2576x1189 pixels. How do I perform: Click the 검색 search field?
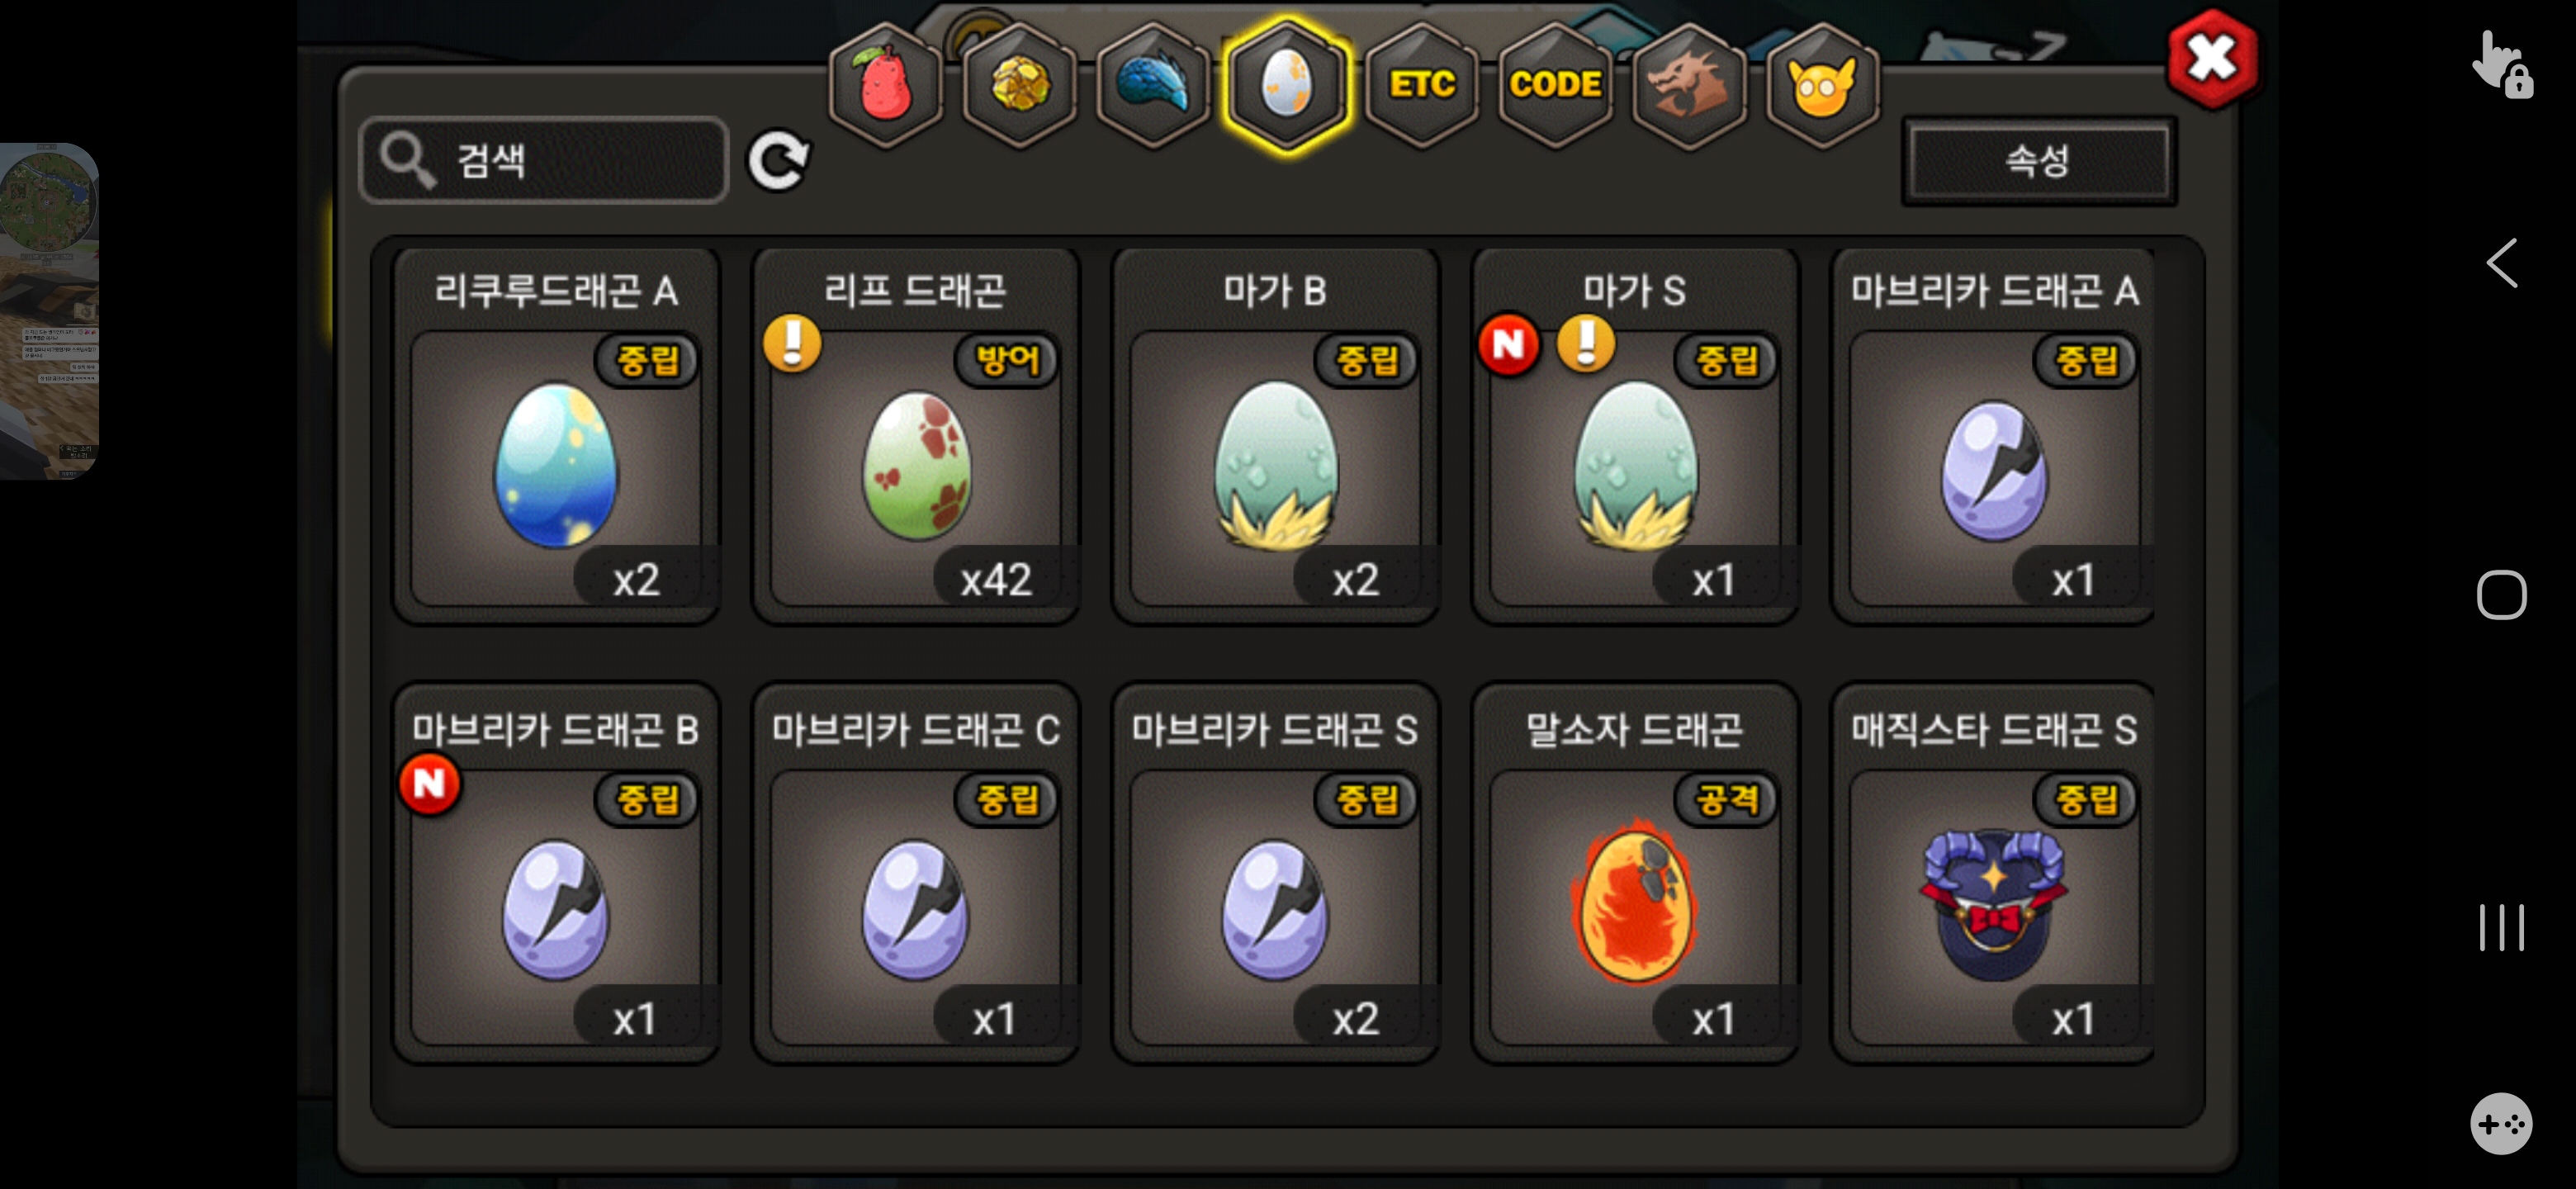tap(544, 160)
